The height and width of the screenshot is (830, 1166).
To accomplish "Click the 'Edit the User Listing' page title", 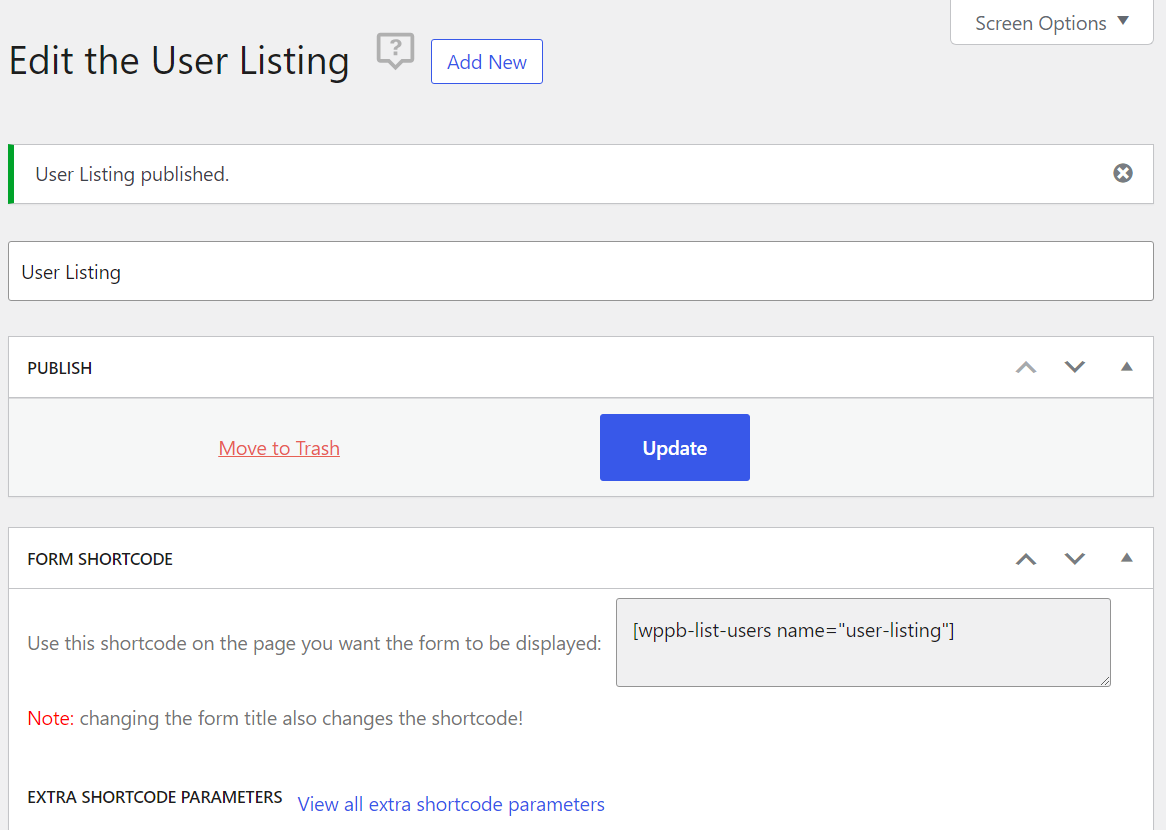I will [x=179, y=61].
